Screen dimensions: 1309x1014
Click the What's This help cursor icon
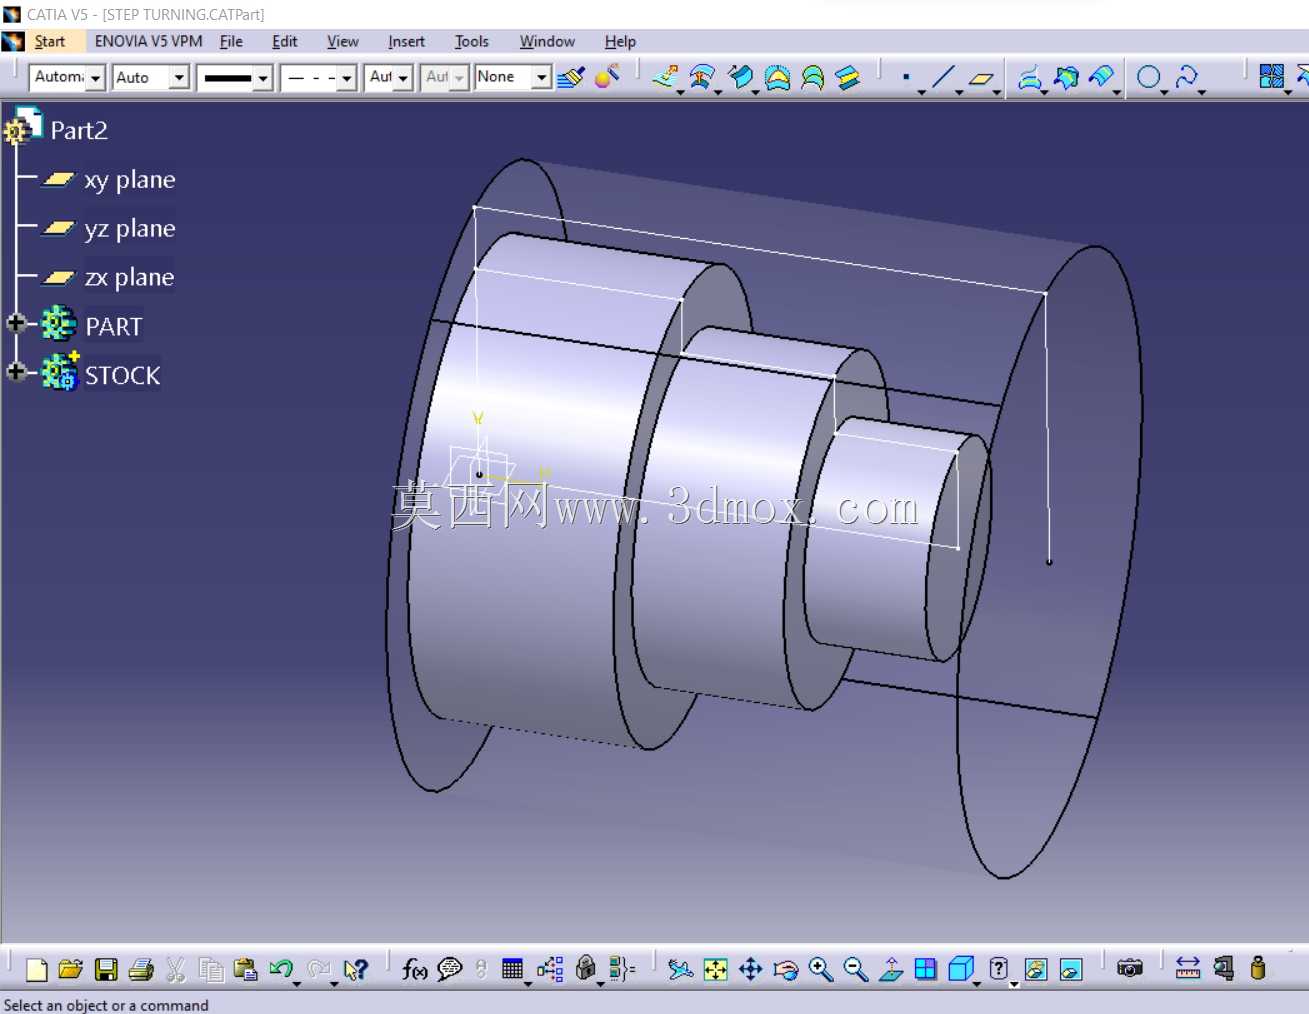[355, 969]
